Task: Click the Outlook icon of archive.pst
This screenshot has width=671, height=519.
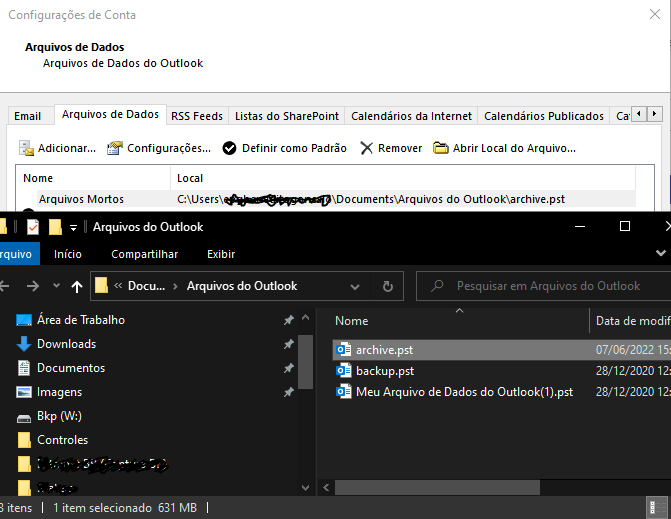Action: click(343, 350)
